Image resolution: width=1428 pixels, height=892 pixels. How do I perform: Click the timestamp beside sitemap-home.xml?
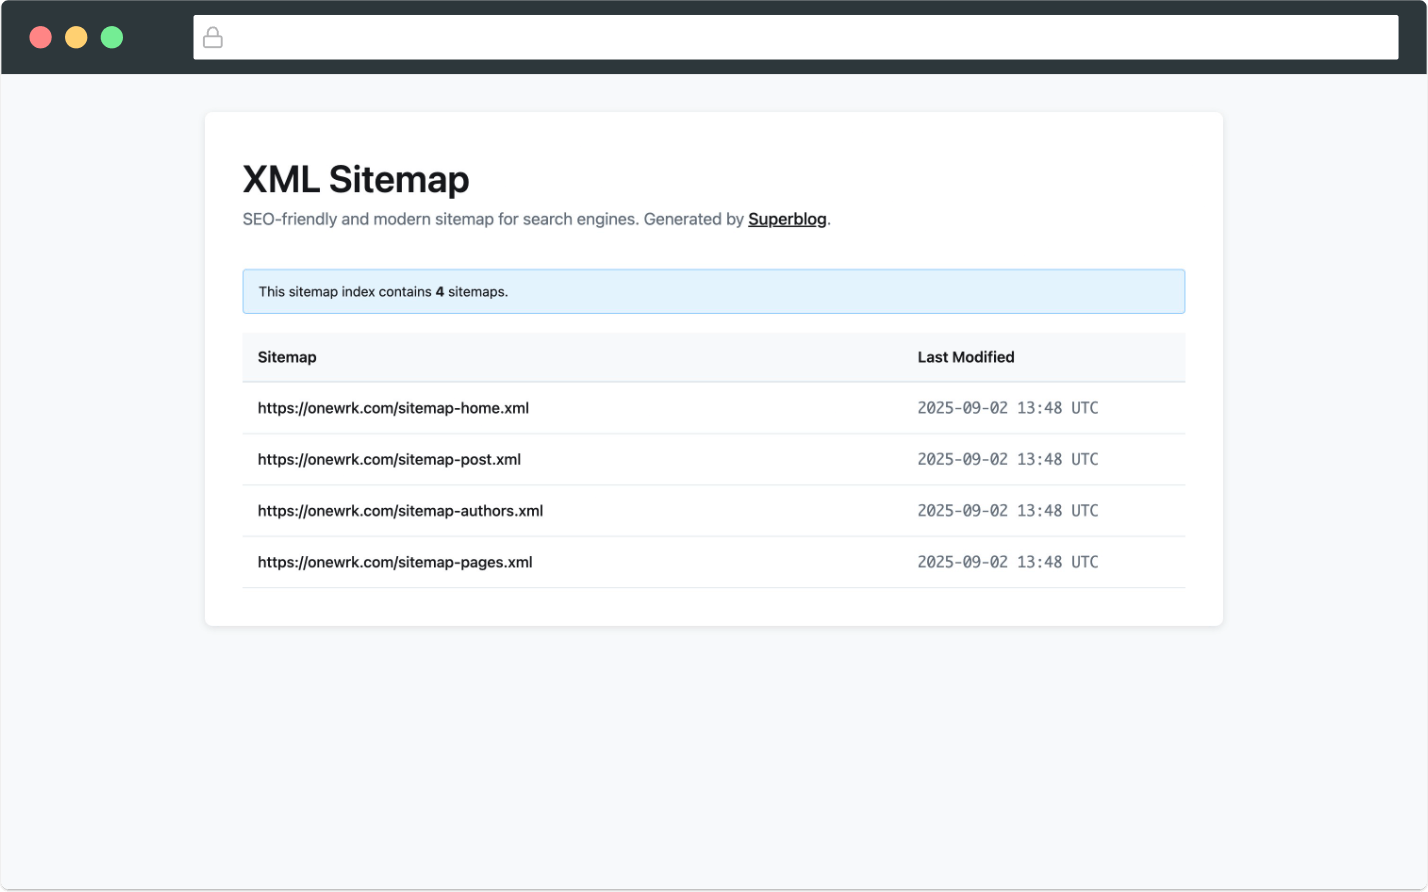coord(1007,407)
